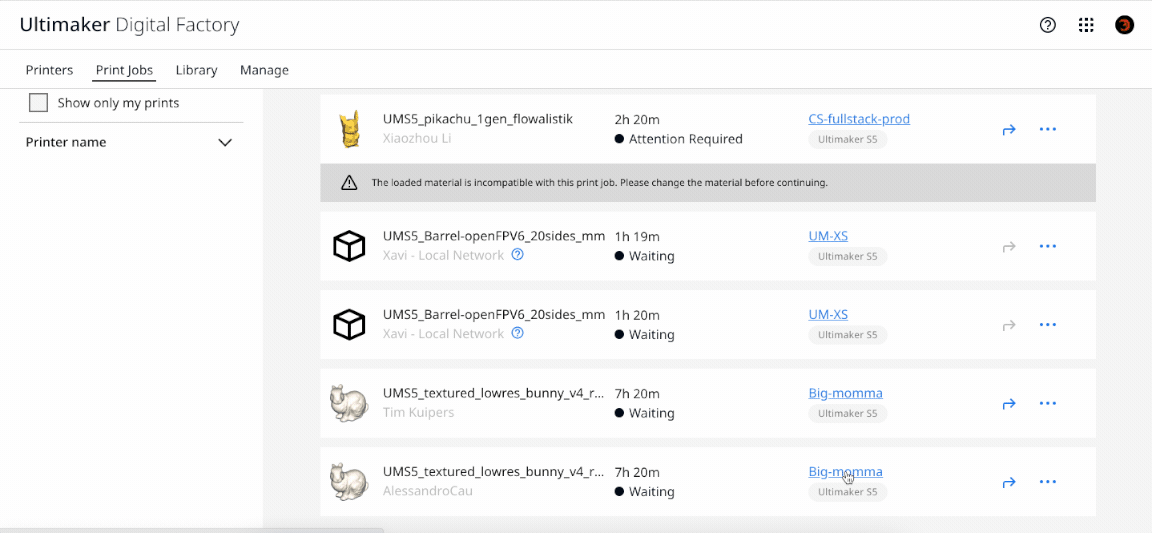Open more options for AlessandroCau bunny job

point(1047,482)
